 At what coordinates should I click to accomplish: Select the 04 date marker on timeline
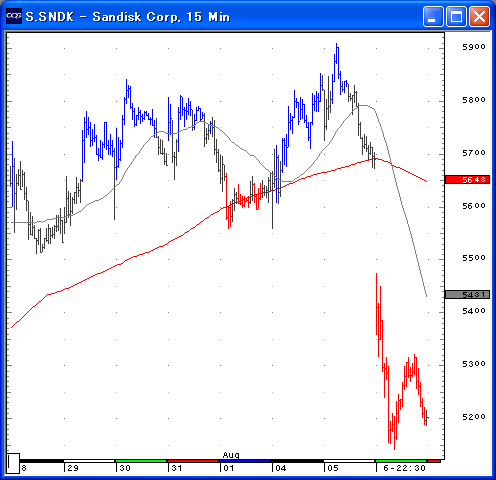[281, 468]
